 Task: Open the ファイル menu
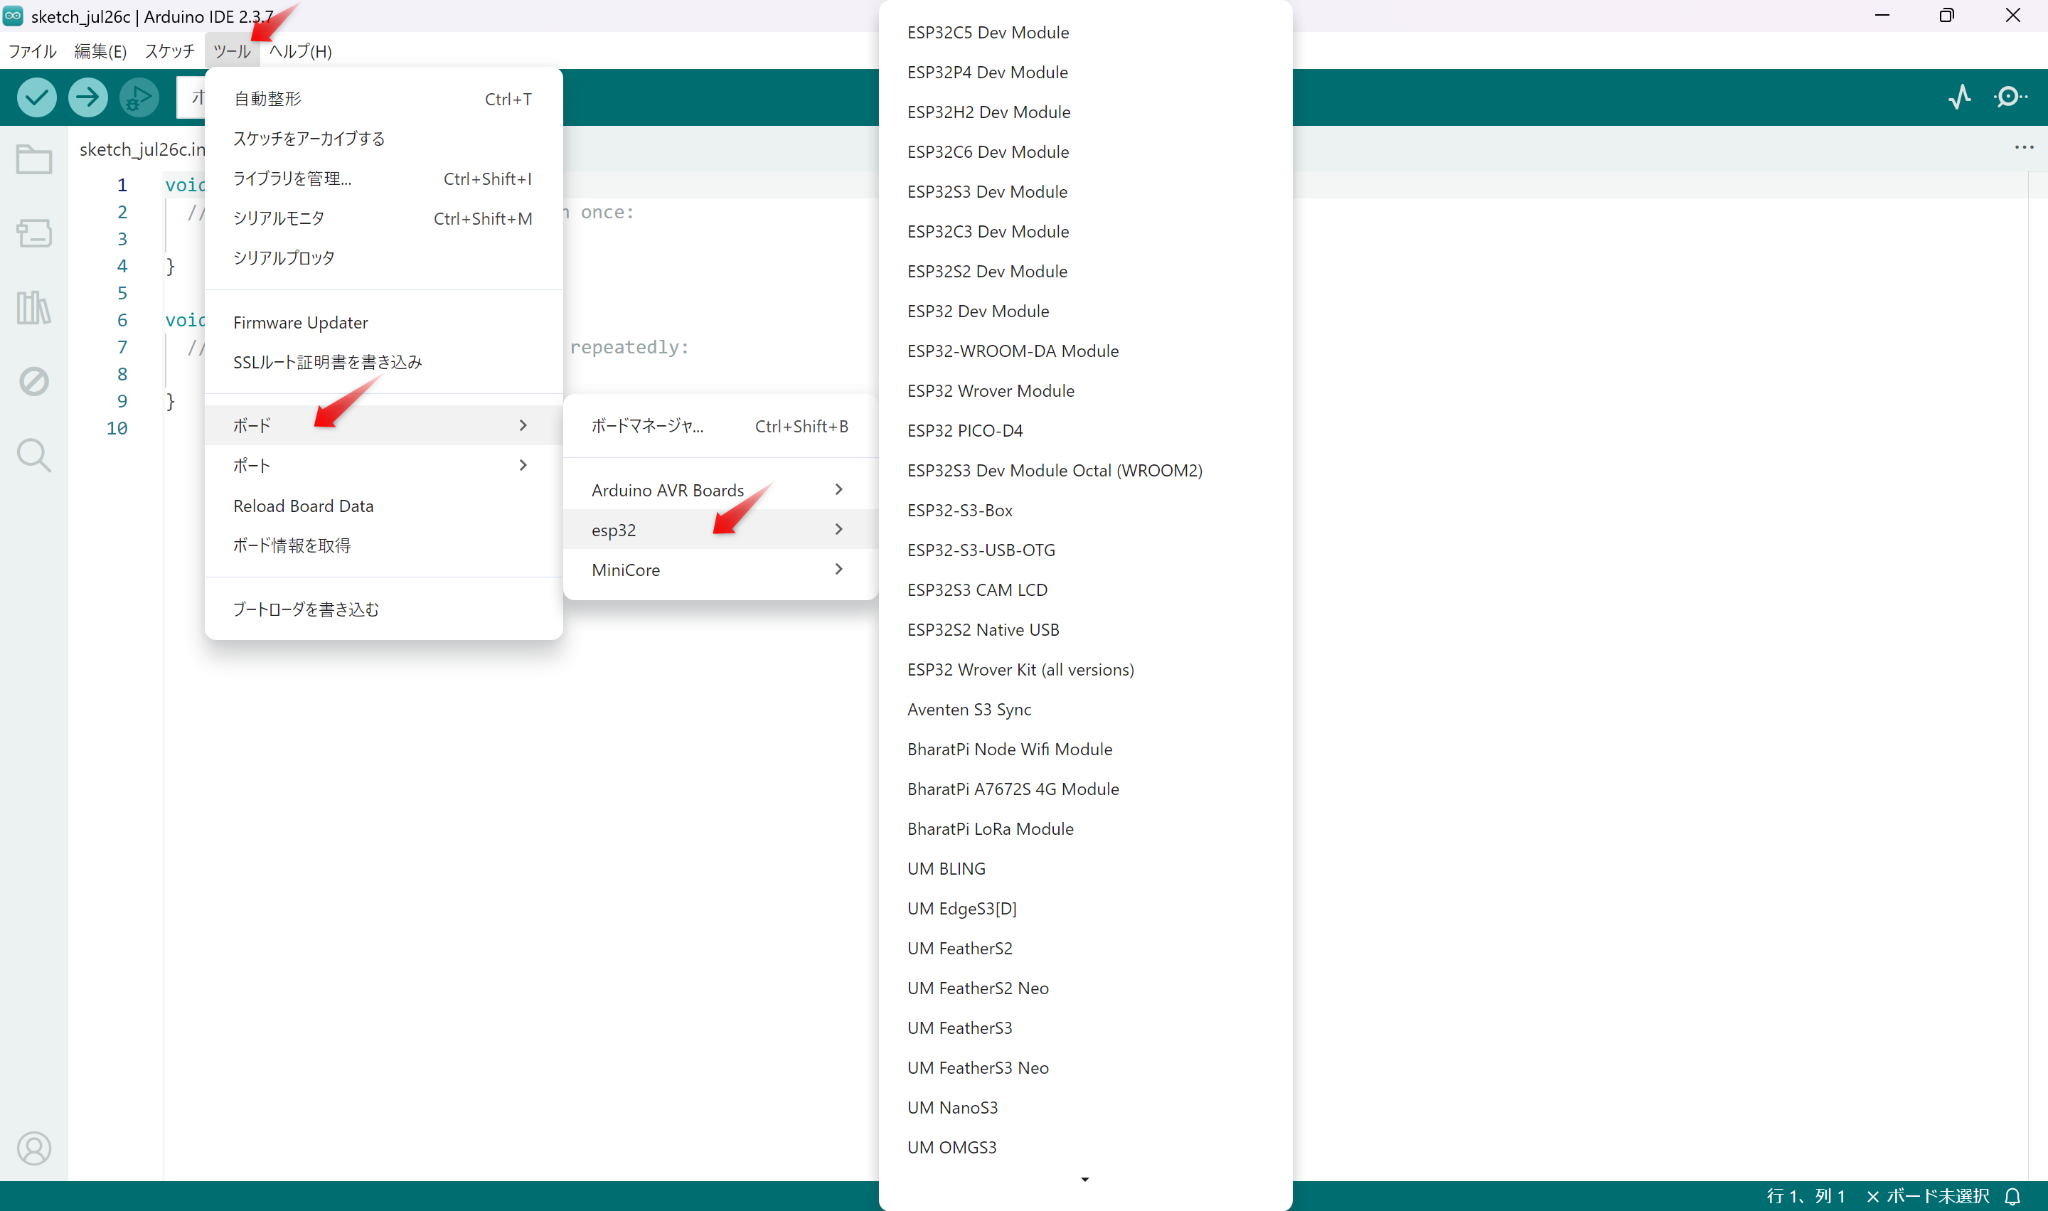click(x=33, y=51)
